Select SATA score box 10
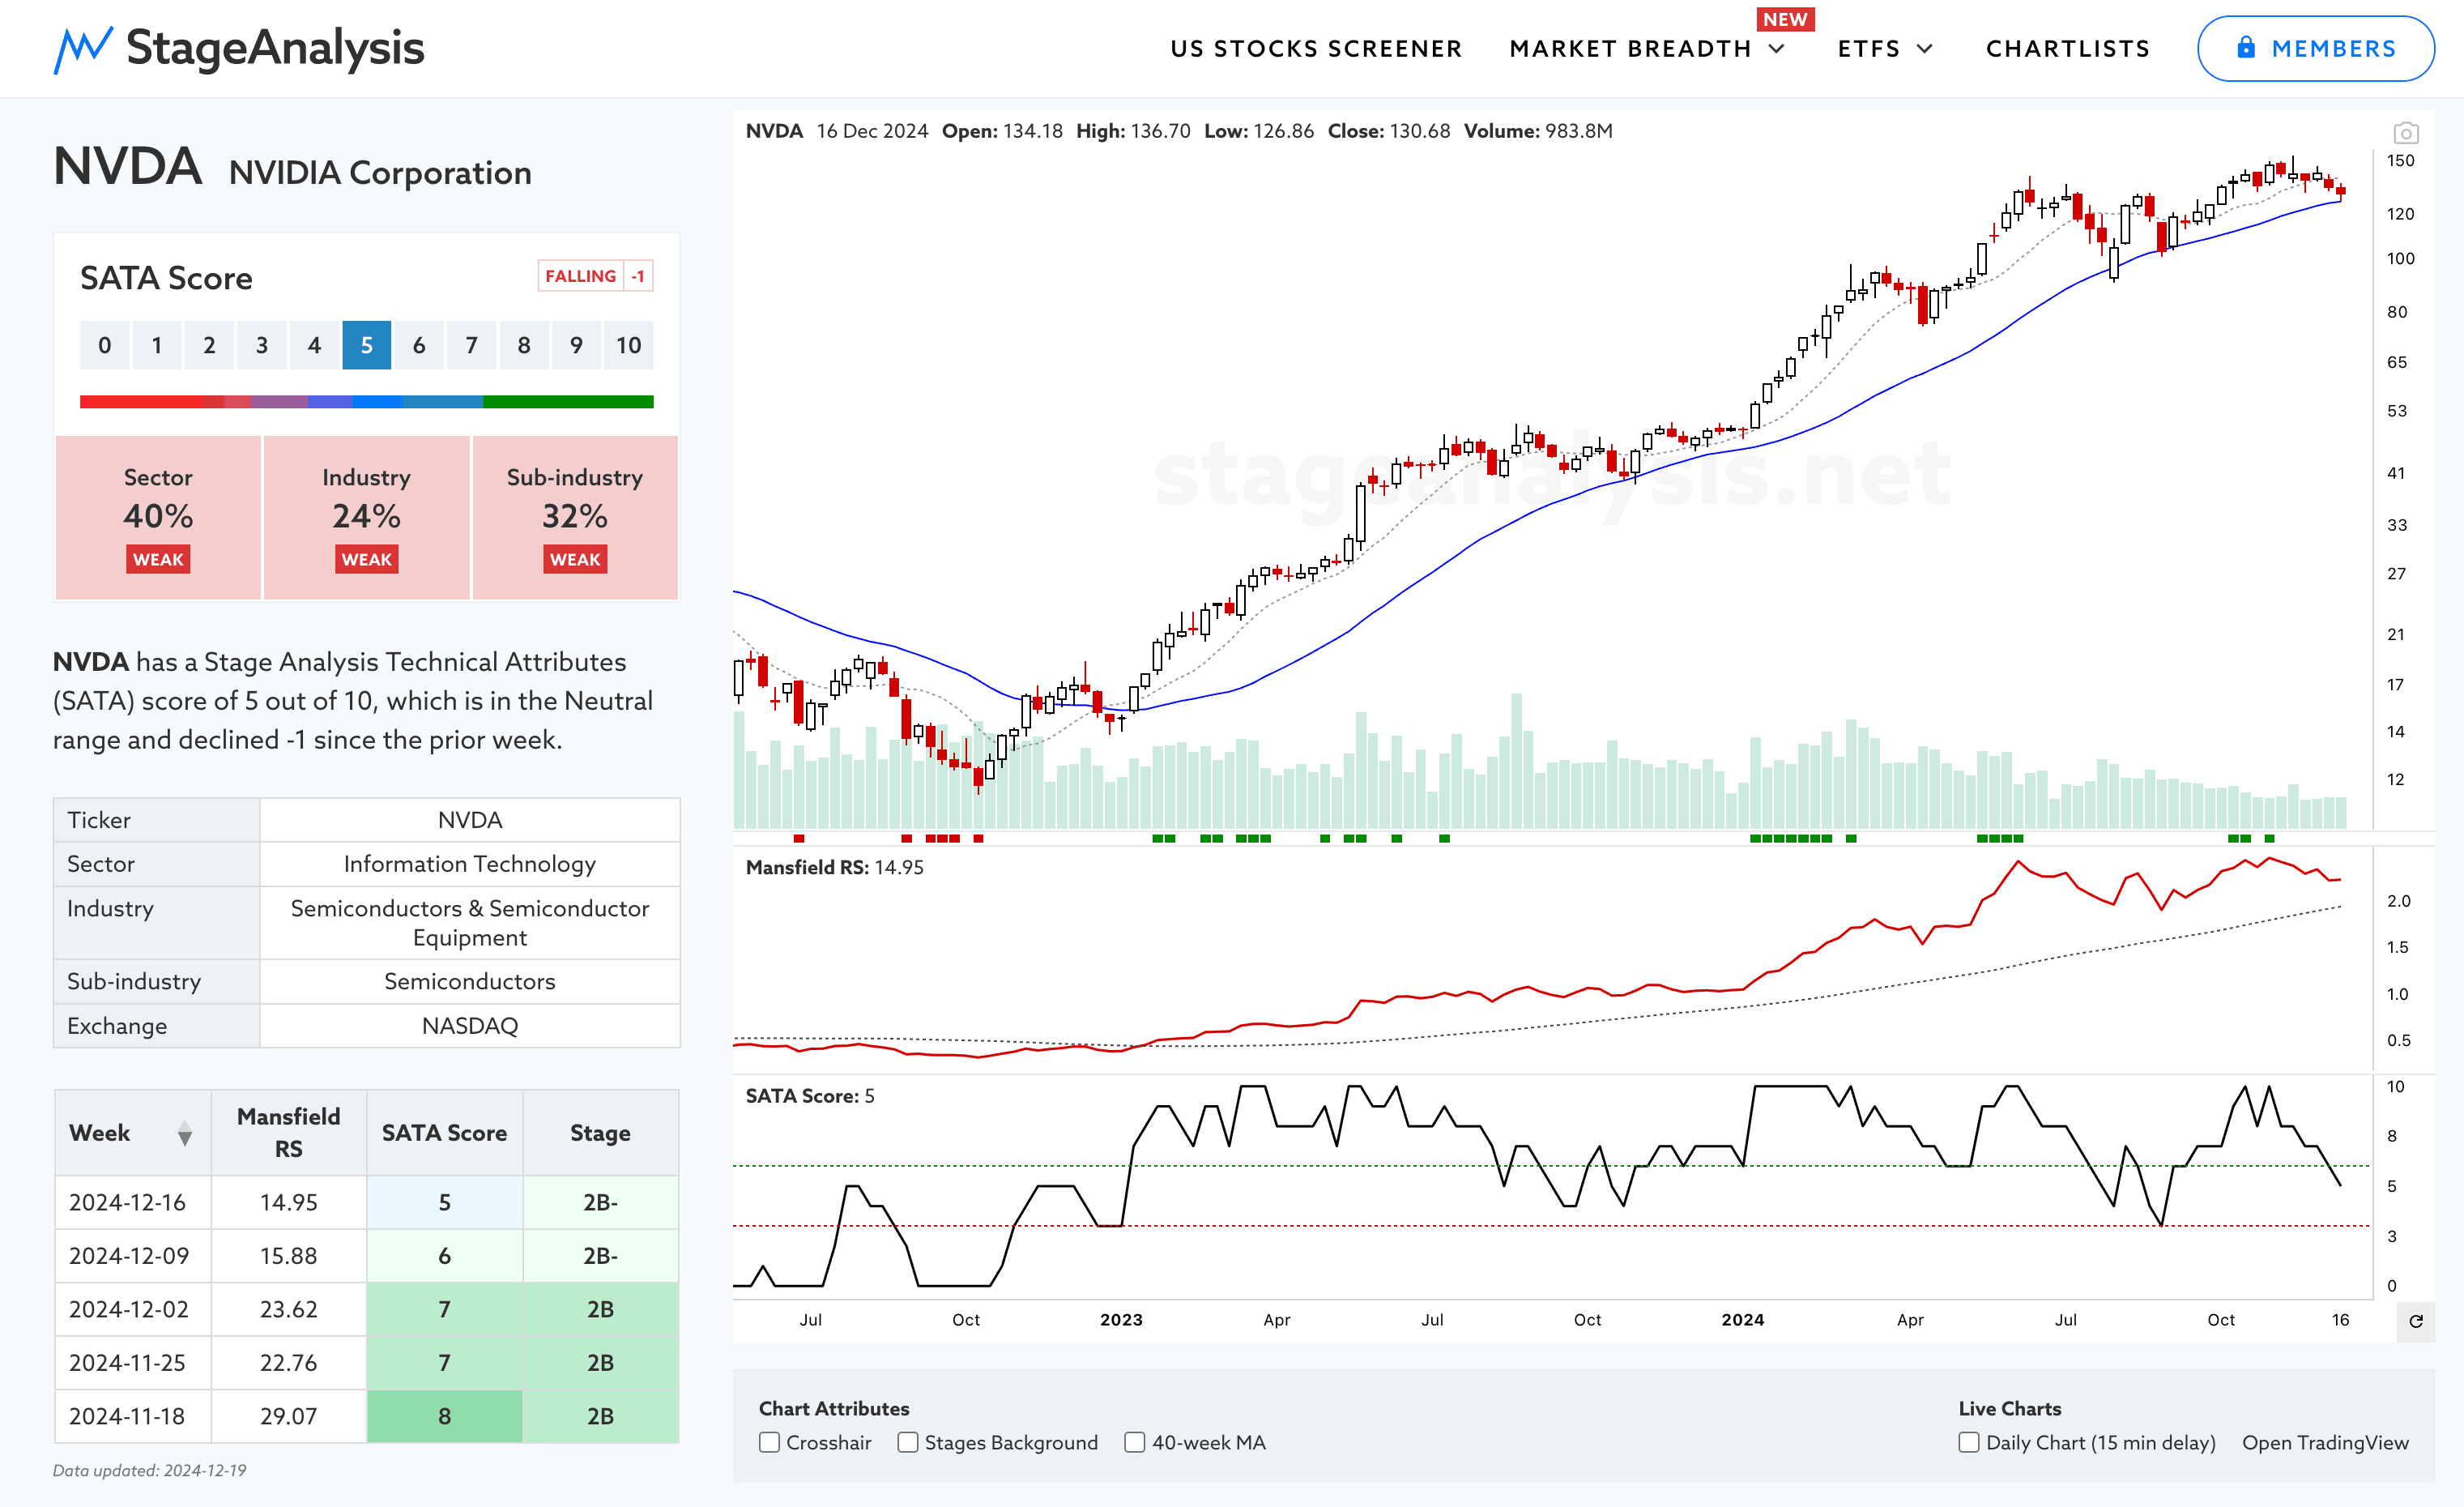The image size is (2464, 1507). tap(628, 345)
